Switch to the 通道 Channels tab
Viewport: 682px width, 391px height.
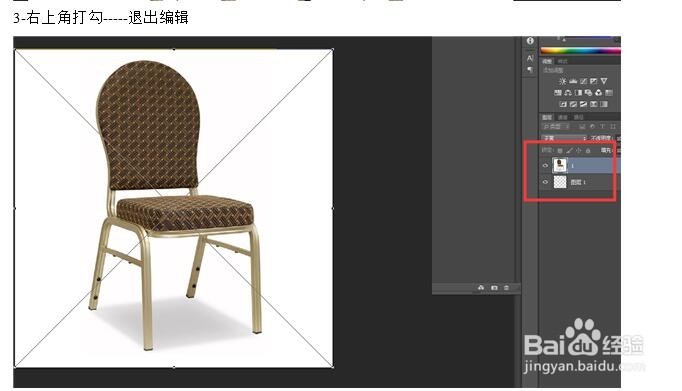click(x=562, y=117)
